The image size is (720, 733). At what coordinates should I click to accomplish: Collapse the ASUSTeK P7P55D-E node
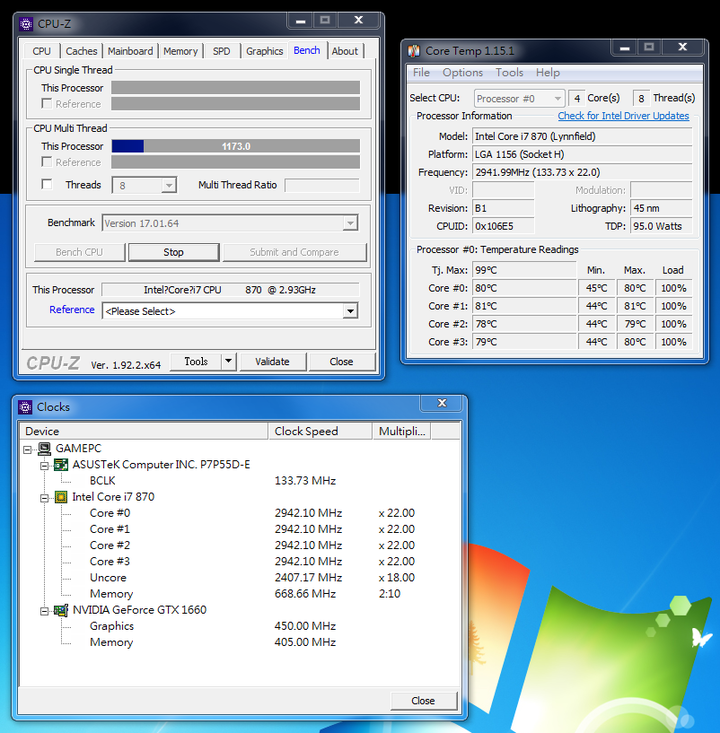tap(44, 466)
